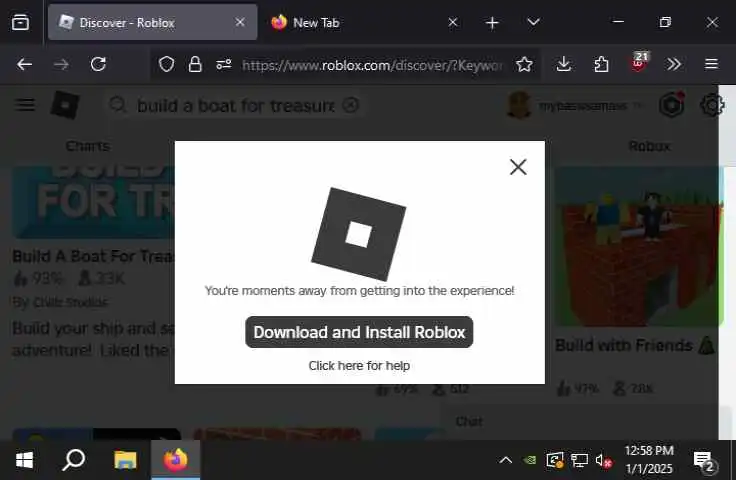Open a new browser tab

[x=492, y=23]
